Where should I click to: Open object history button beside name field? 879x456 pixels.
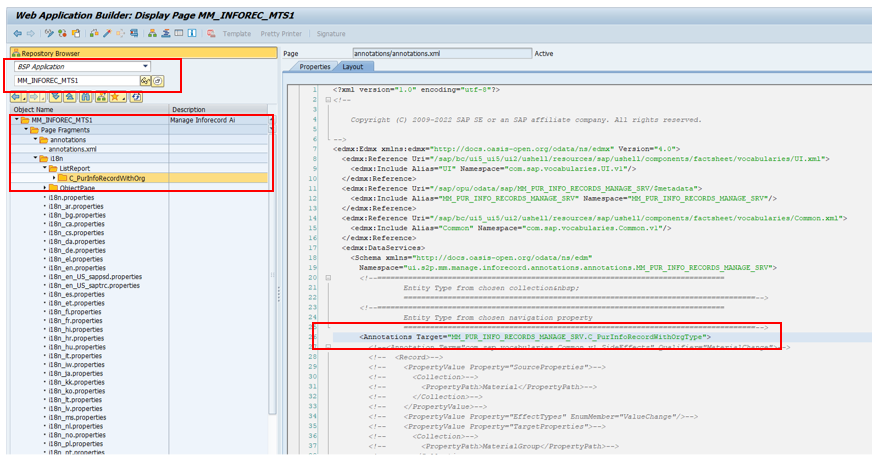point(158,81)
